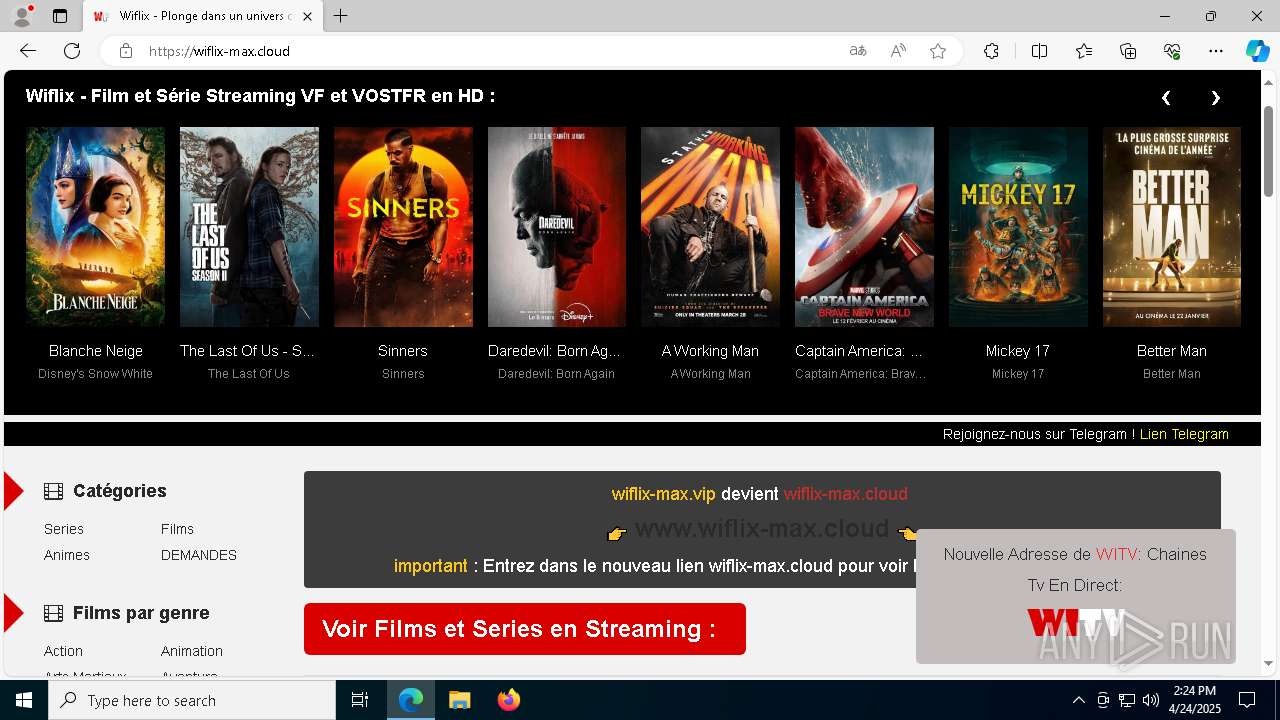Viewport: 1280px width, 720px height.
Task: Open the Blanche Neige poster
Action: click(95, 227)
